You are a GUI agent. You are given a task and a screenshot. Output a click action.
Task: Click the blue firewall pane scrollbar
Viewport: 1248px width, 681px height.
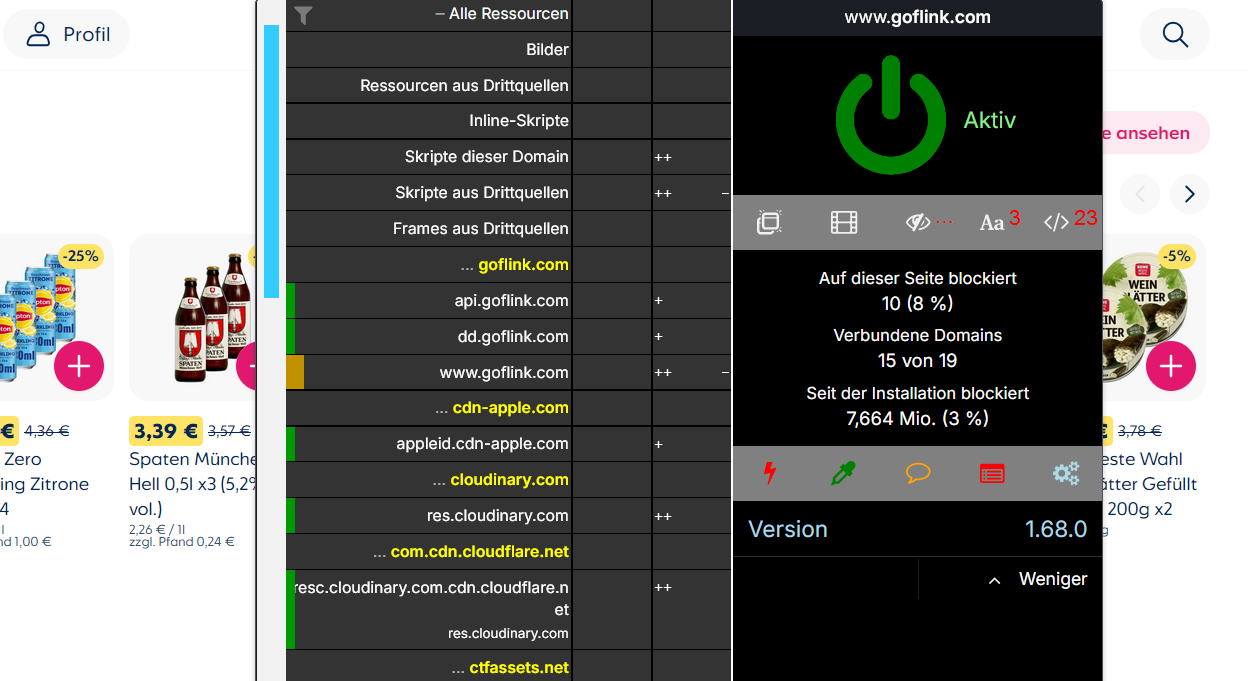(271, 161)
